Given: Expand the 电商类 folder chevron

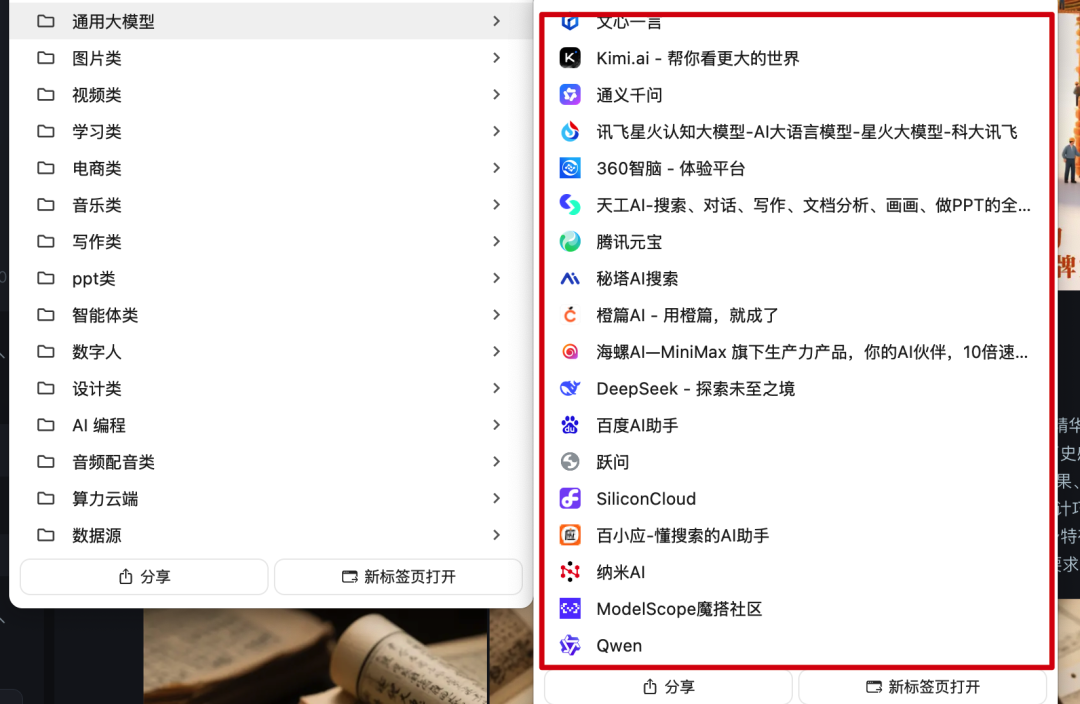Looking at the screenshot, I should [x=497, y=168].
